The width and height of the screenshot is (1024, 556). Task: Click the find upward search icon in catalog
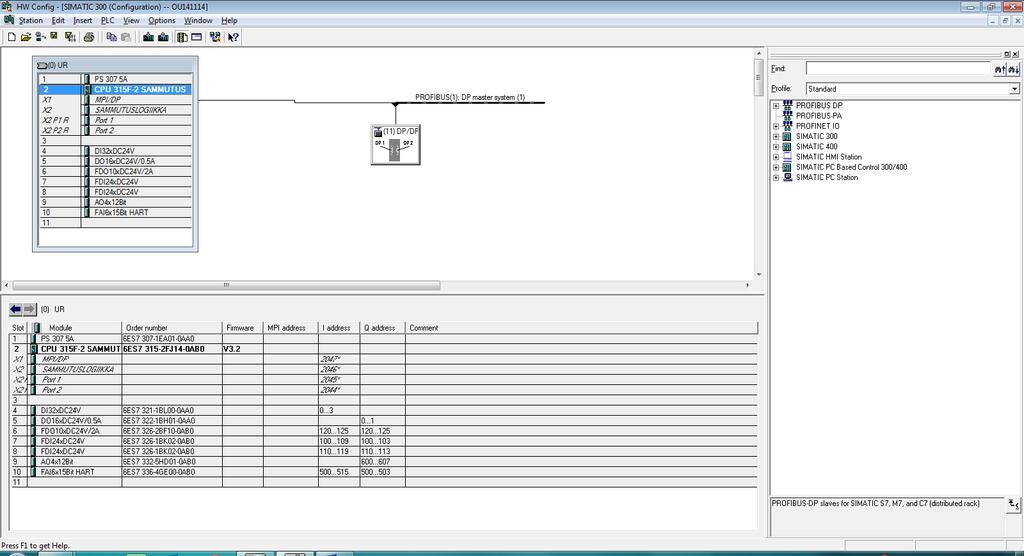click(999, 69)
